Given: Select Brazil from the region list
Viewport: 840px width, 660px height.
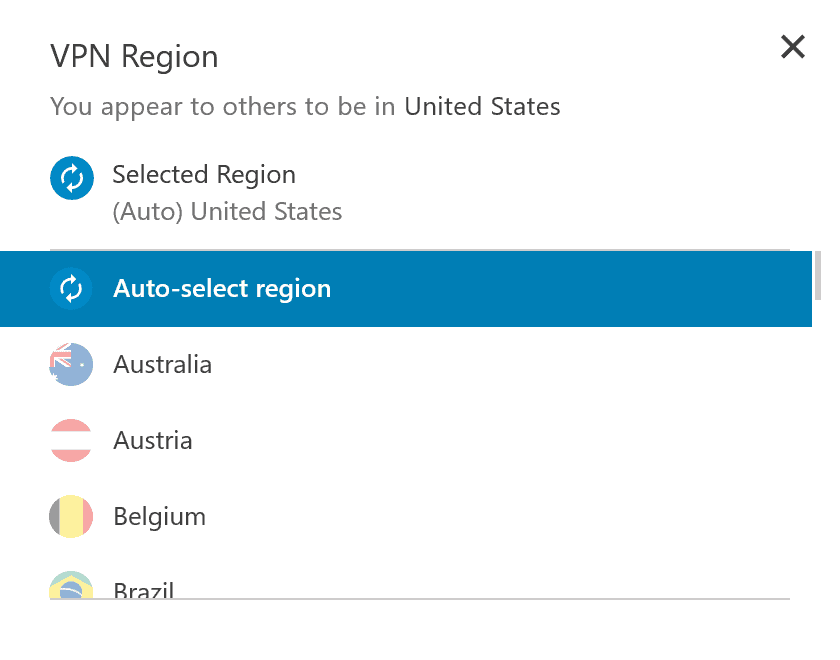Looking at the screenshot, I should (x=144, y=590).
